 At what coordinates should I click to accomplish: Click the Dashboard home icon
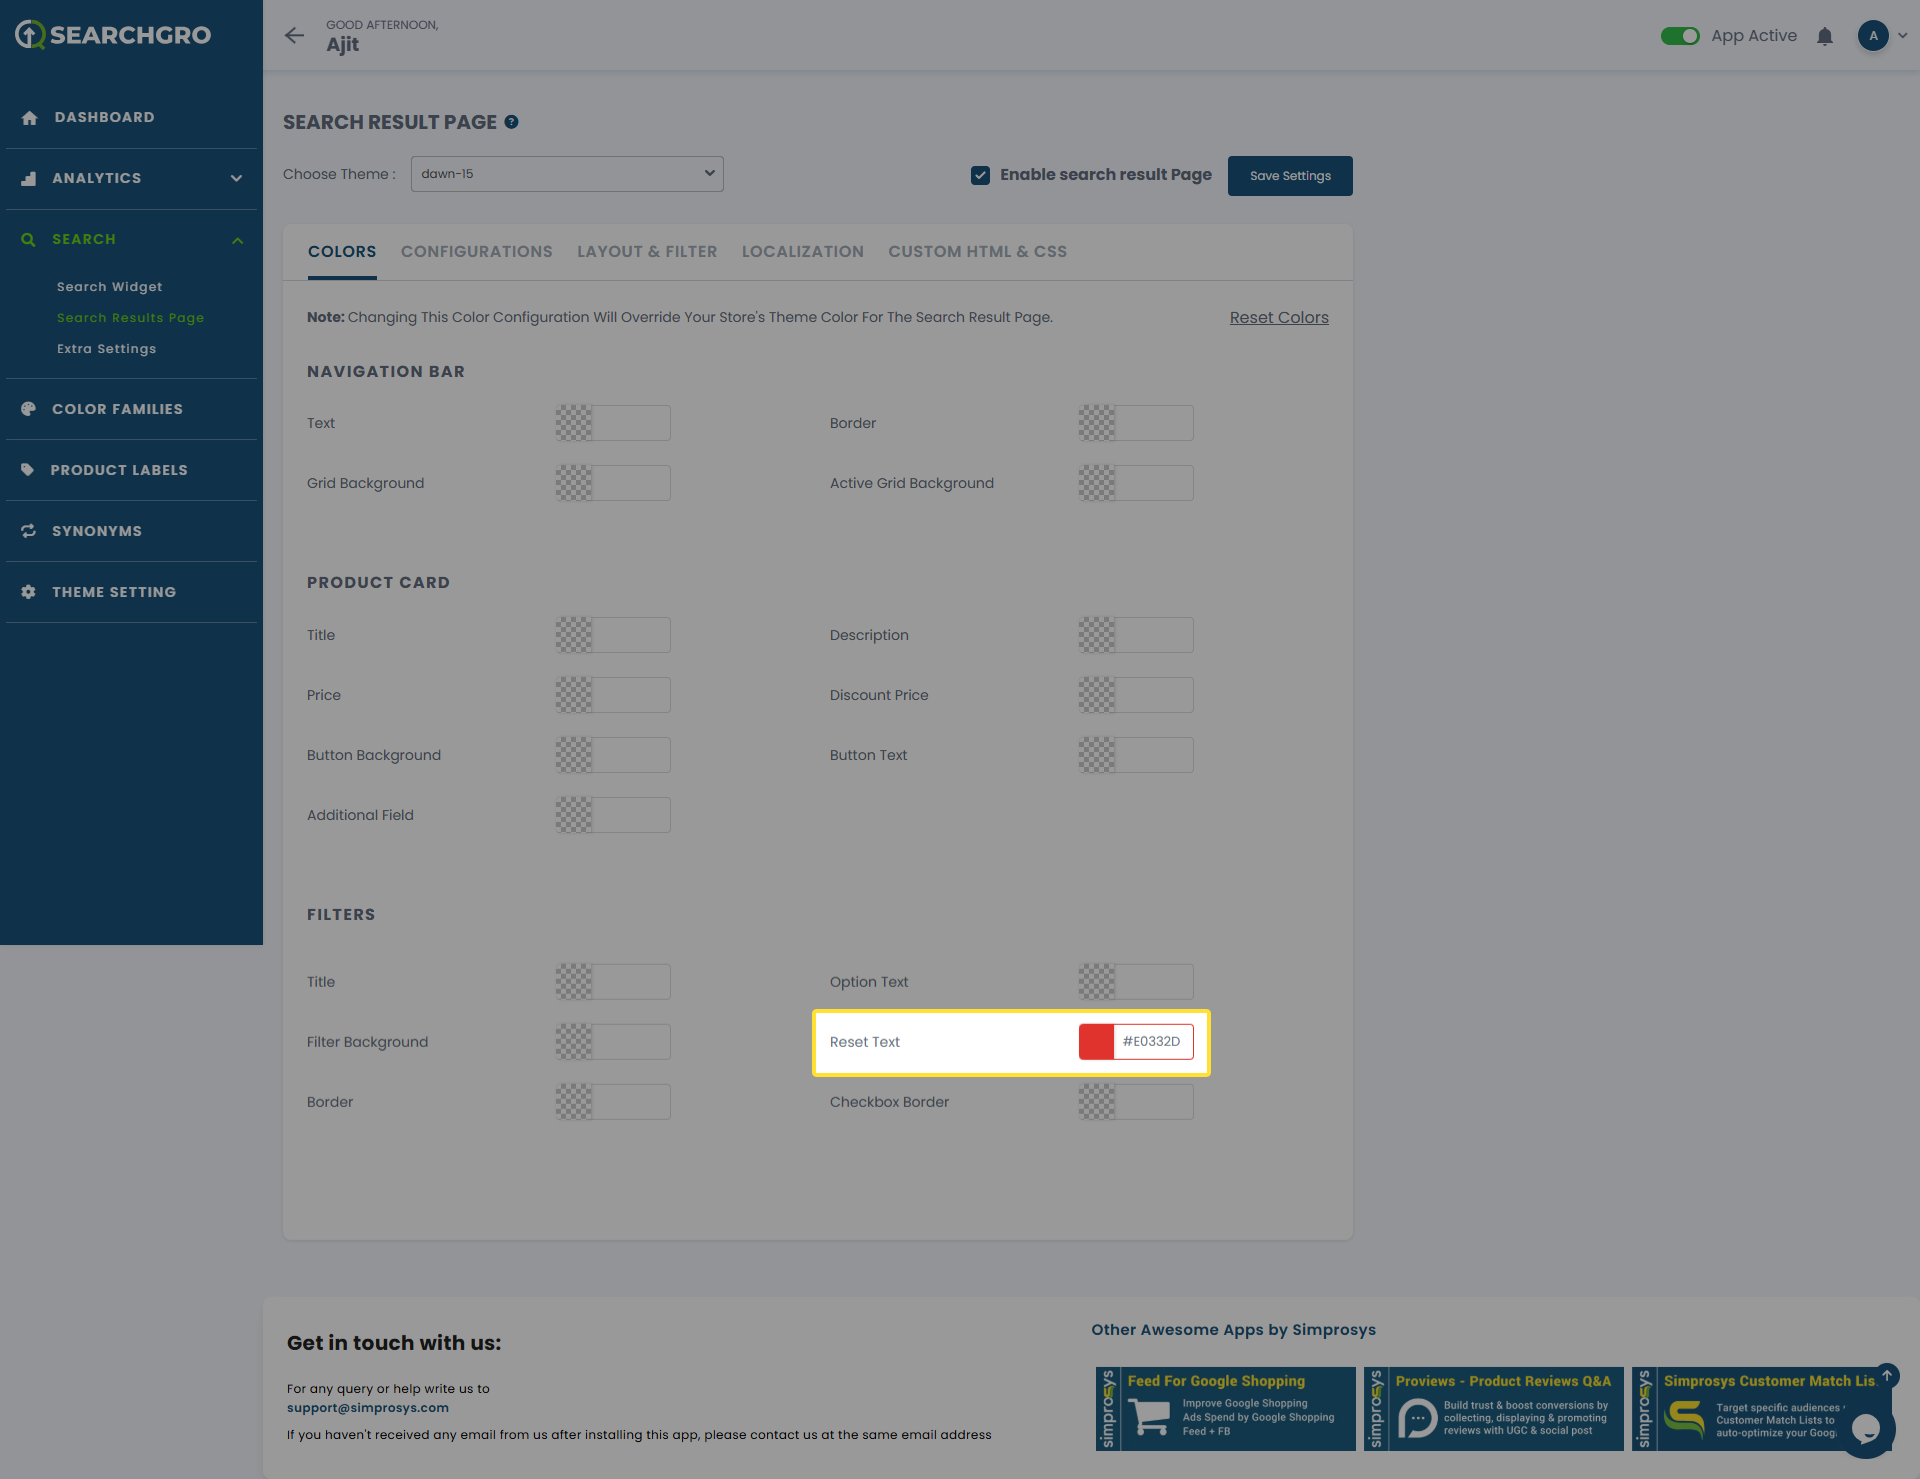tap(29, 118)
